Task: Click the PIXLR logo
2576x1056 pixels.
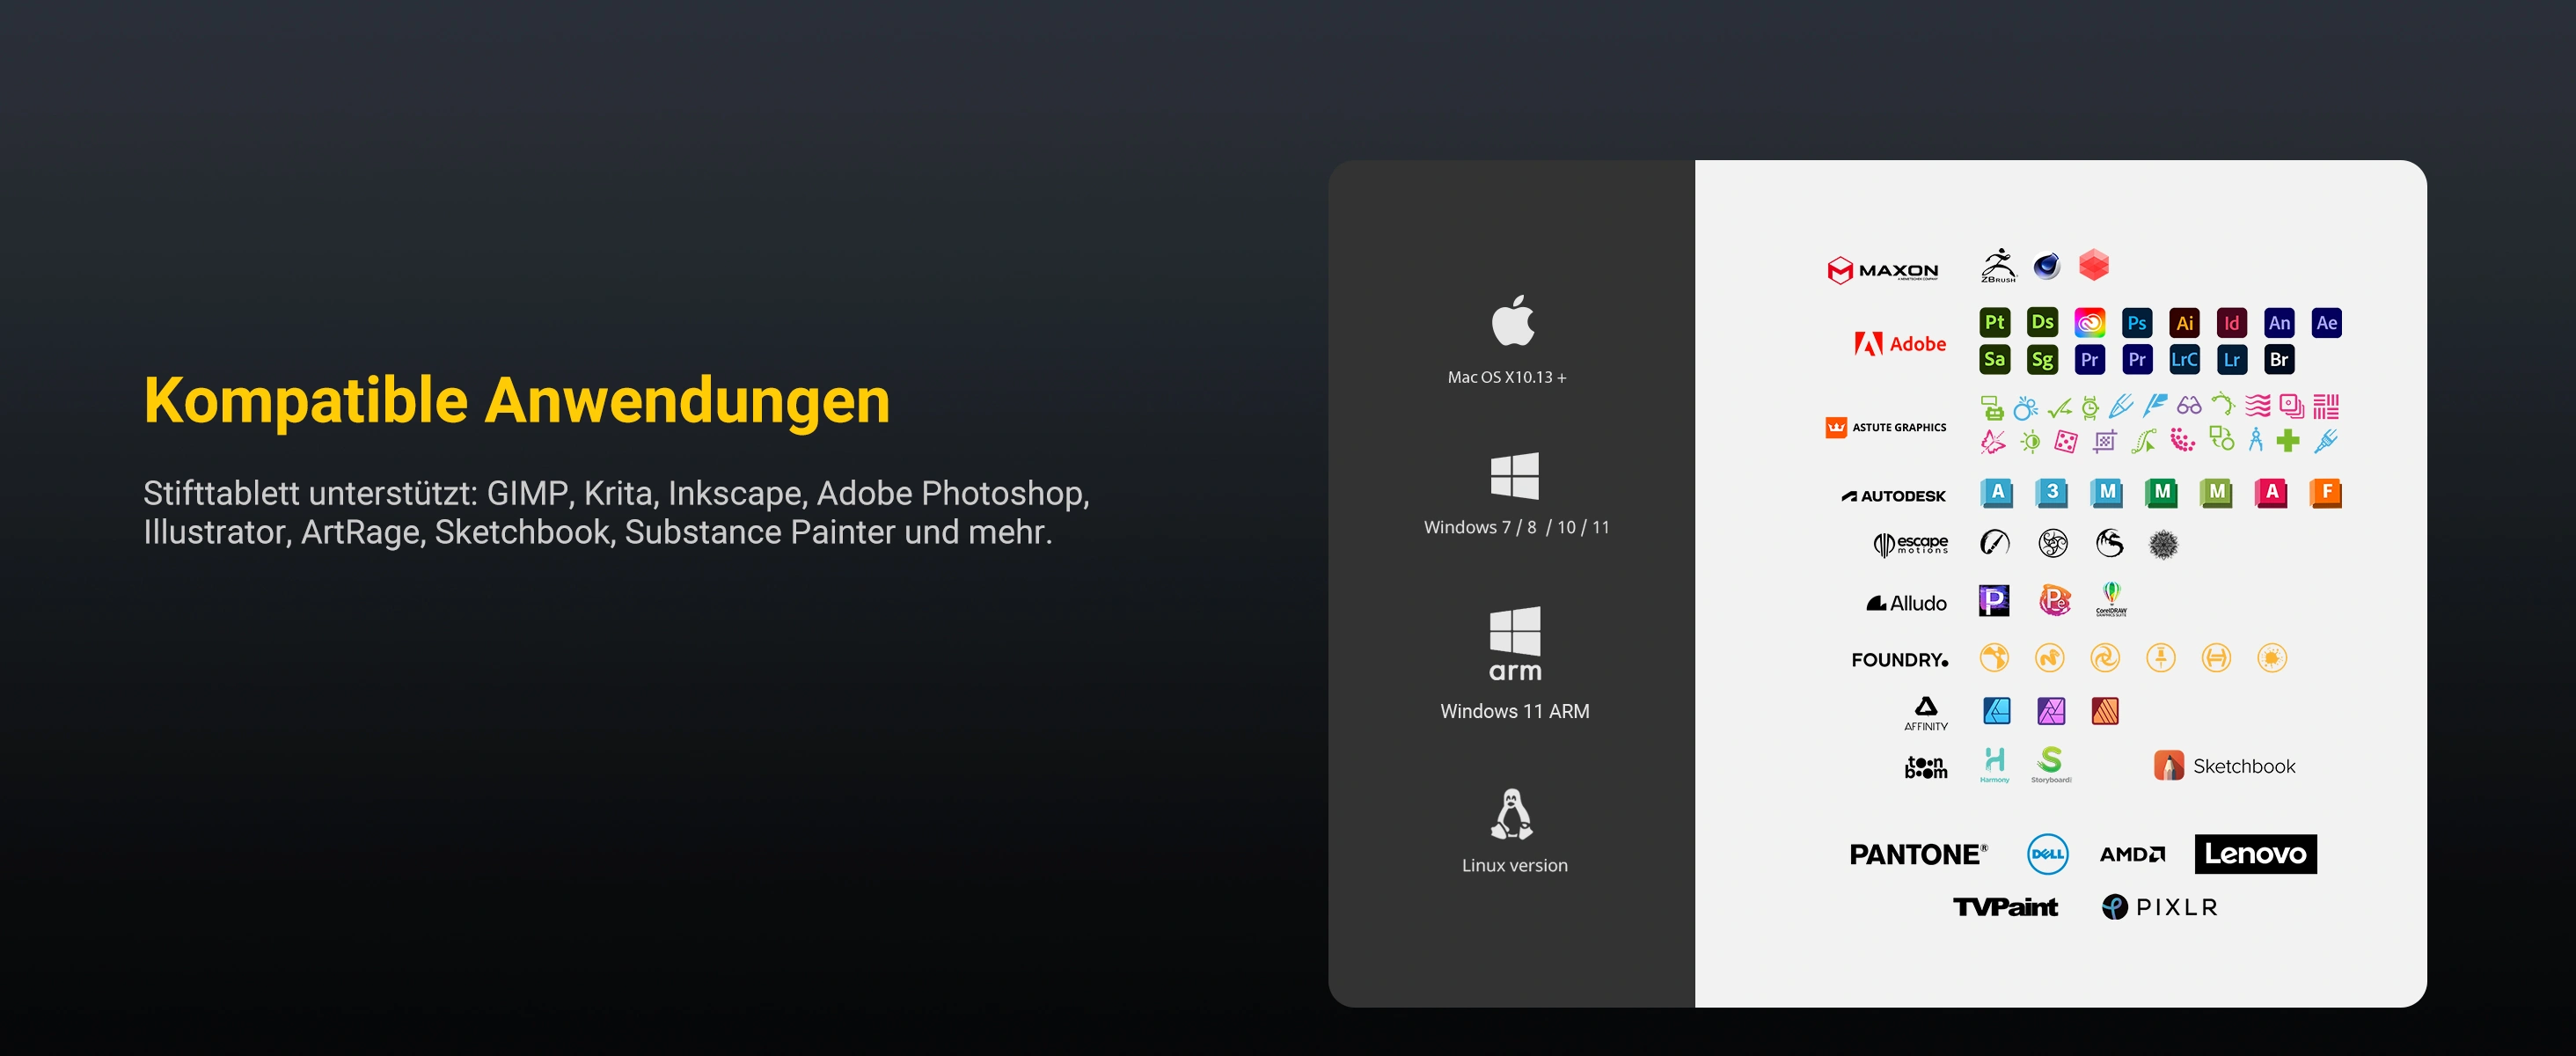Action: (2160, 907)
